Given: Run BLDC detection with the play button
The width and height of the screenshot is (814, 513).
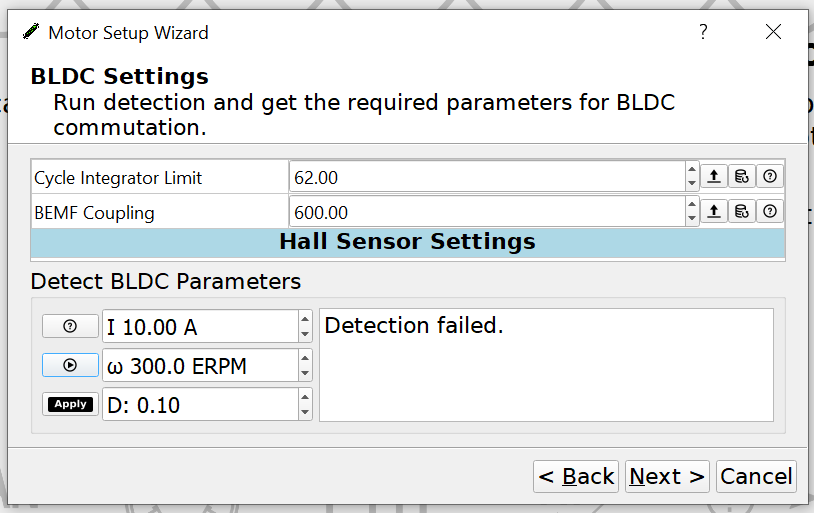Looking at the screenshot, I should pyautogui.click(x=70, y=365).
